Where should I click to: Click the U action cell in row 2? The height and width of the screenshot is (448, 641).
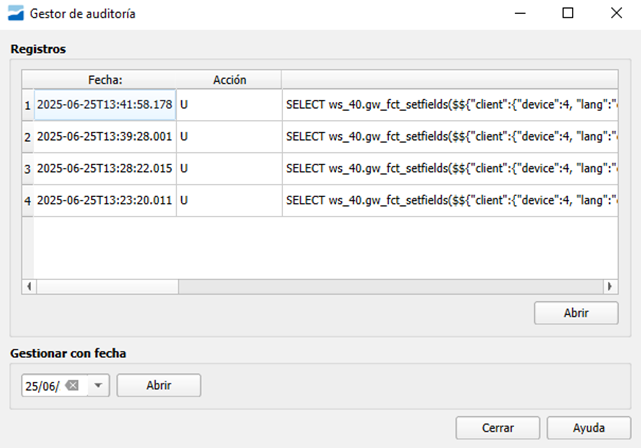coord(229,137)
